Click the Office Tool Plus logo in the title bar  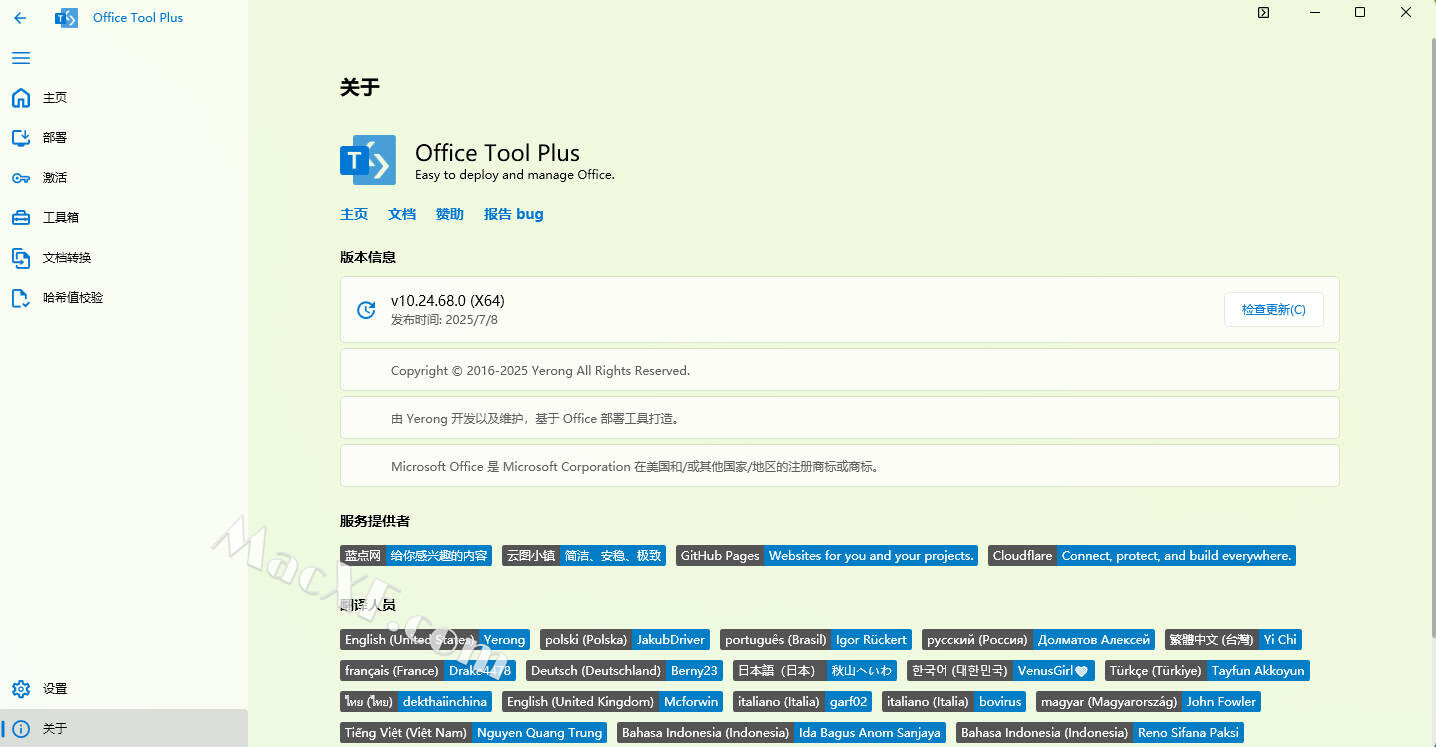point(67,18)
